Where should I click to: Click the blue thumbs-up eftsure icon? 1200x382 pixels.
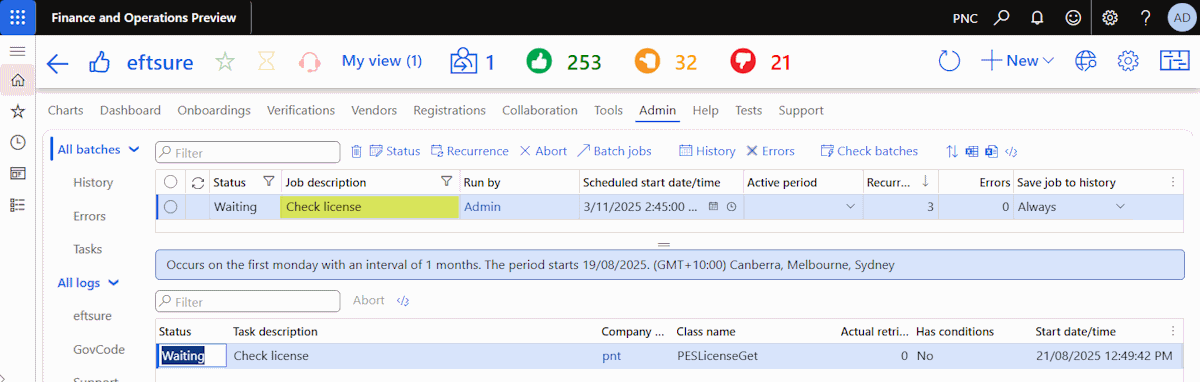pyautogui.click(x=100, y=62)
